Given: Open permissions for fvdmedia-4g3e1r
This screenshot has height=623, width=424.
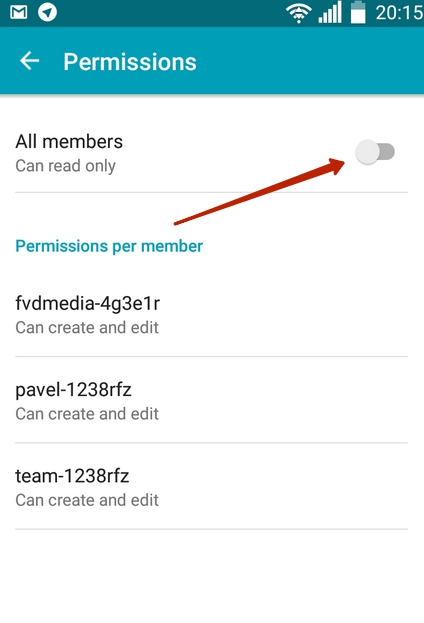Looking at the screenshot, I should tap(211, 314).
